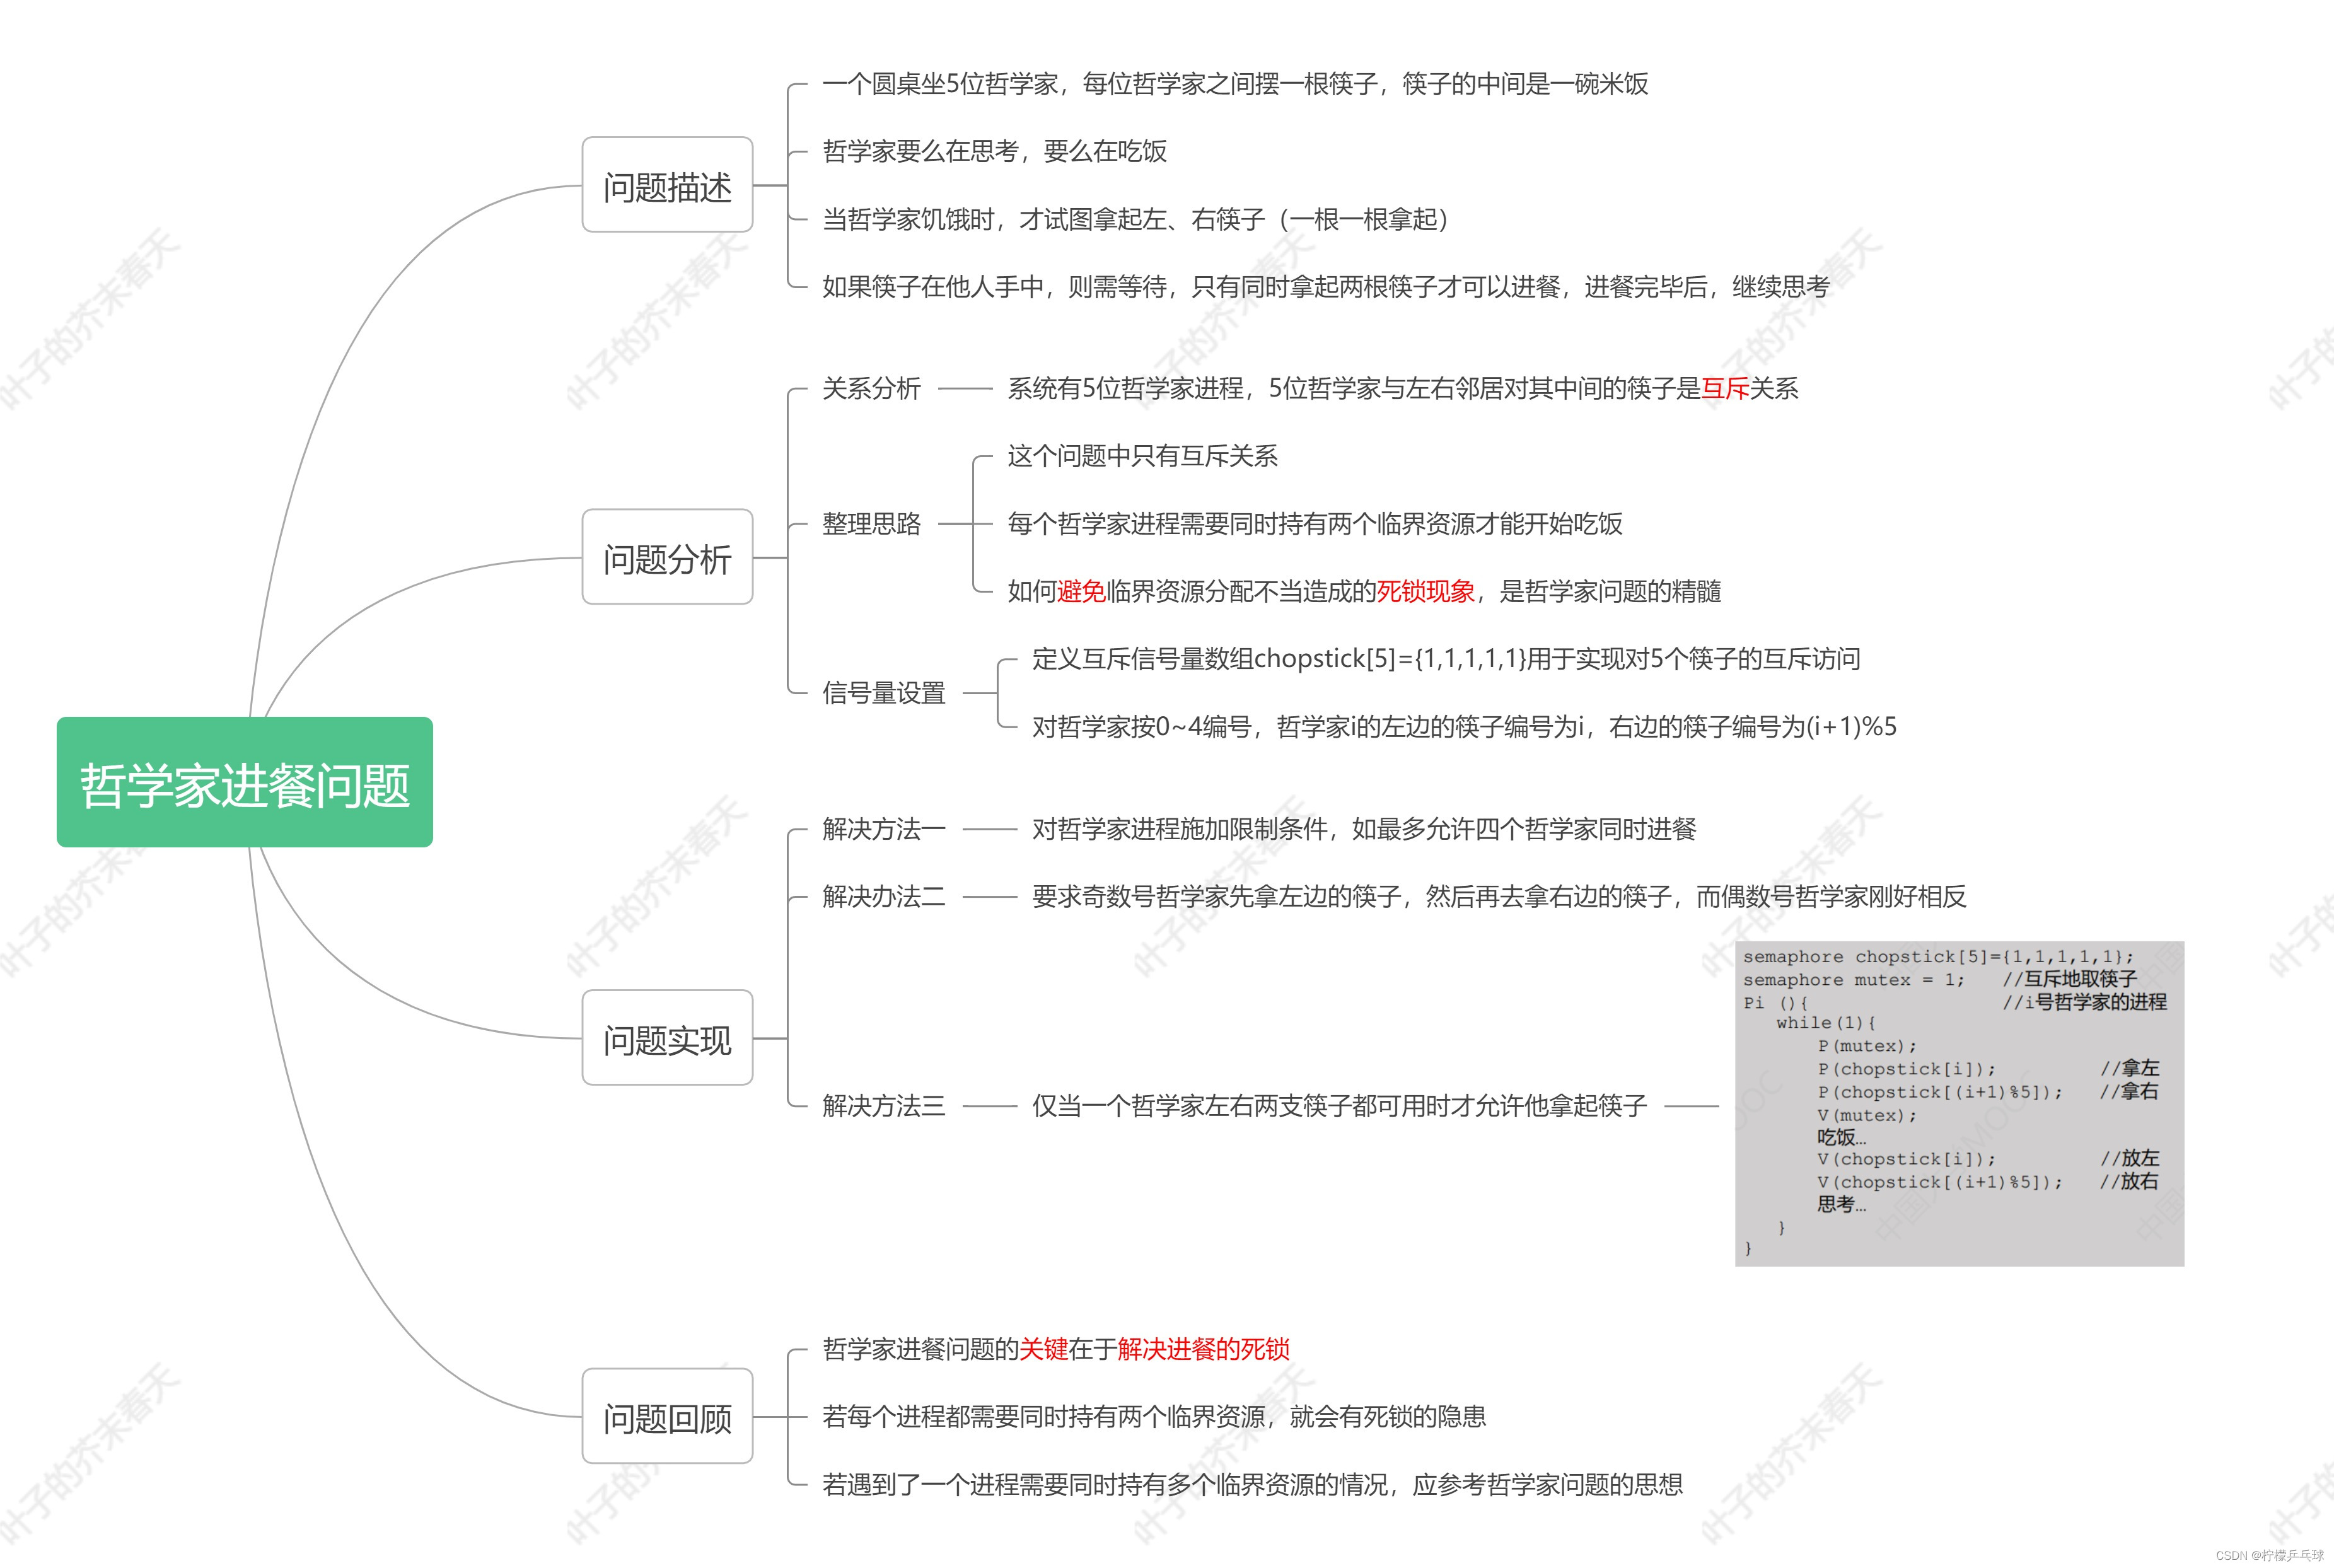Click text starting 如果筷子在他人手中

click(1326, 287)
